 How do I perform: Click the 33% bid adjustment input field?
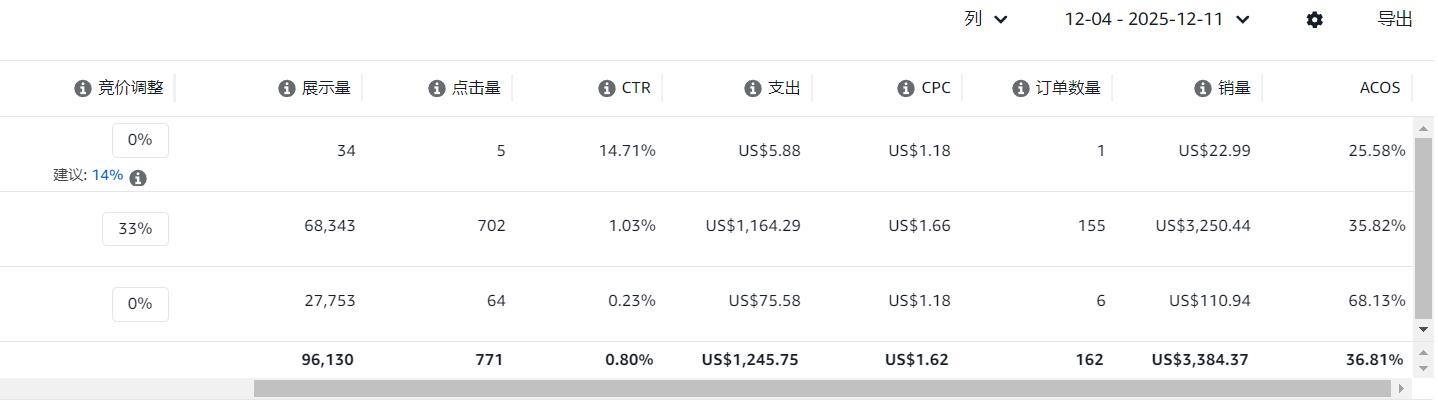click(x=135, y=229)
